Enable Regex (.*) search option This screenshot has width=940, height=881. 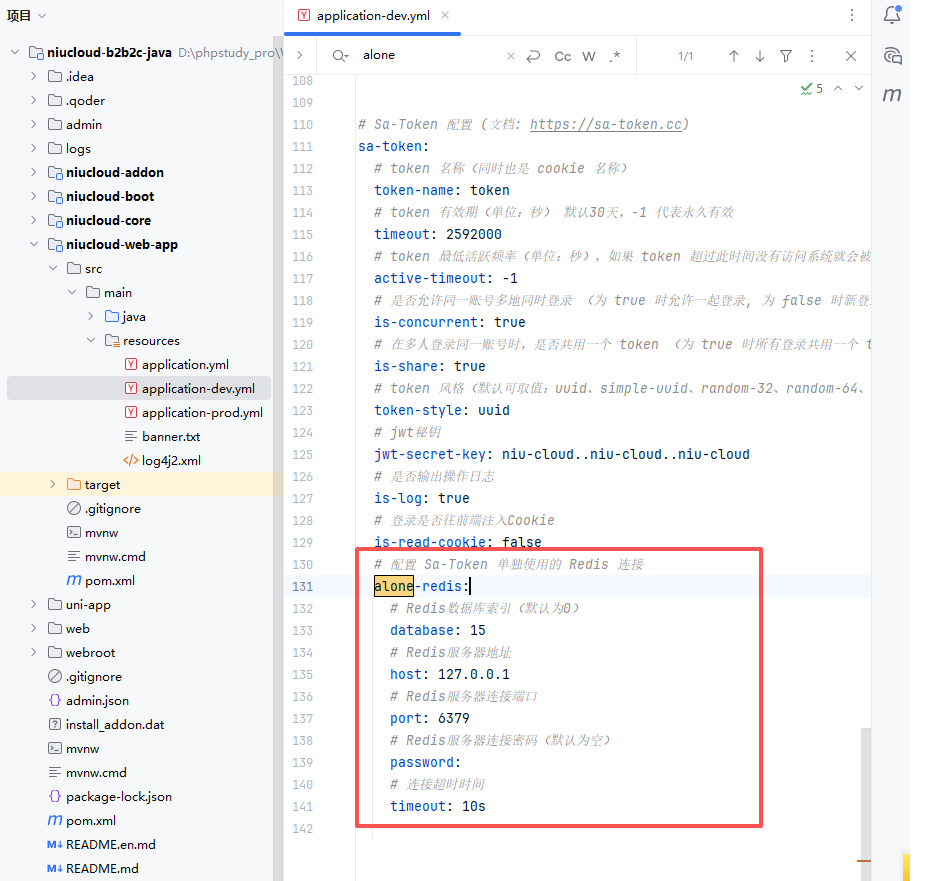(615, 56)
